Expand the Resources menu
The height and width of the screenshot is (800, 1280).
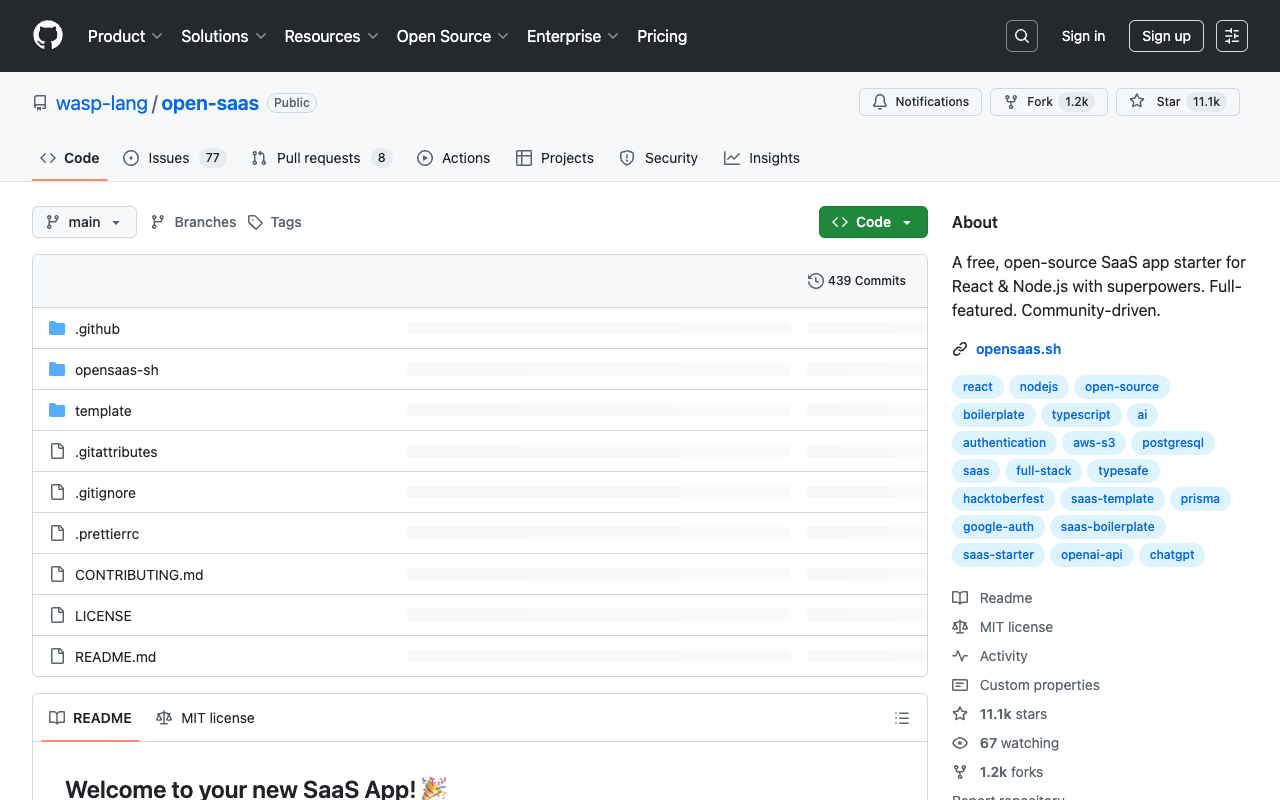coord(332,36)
